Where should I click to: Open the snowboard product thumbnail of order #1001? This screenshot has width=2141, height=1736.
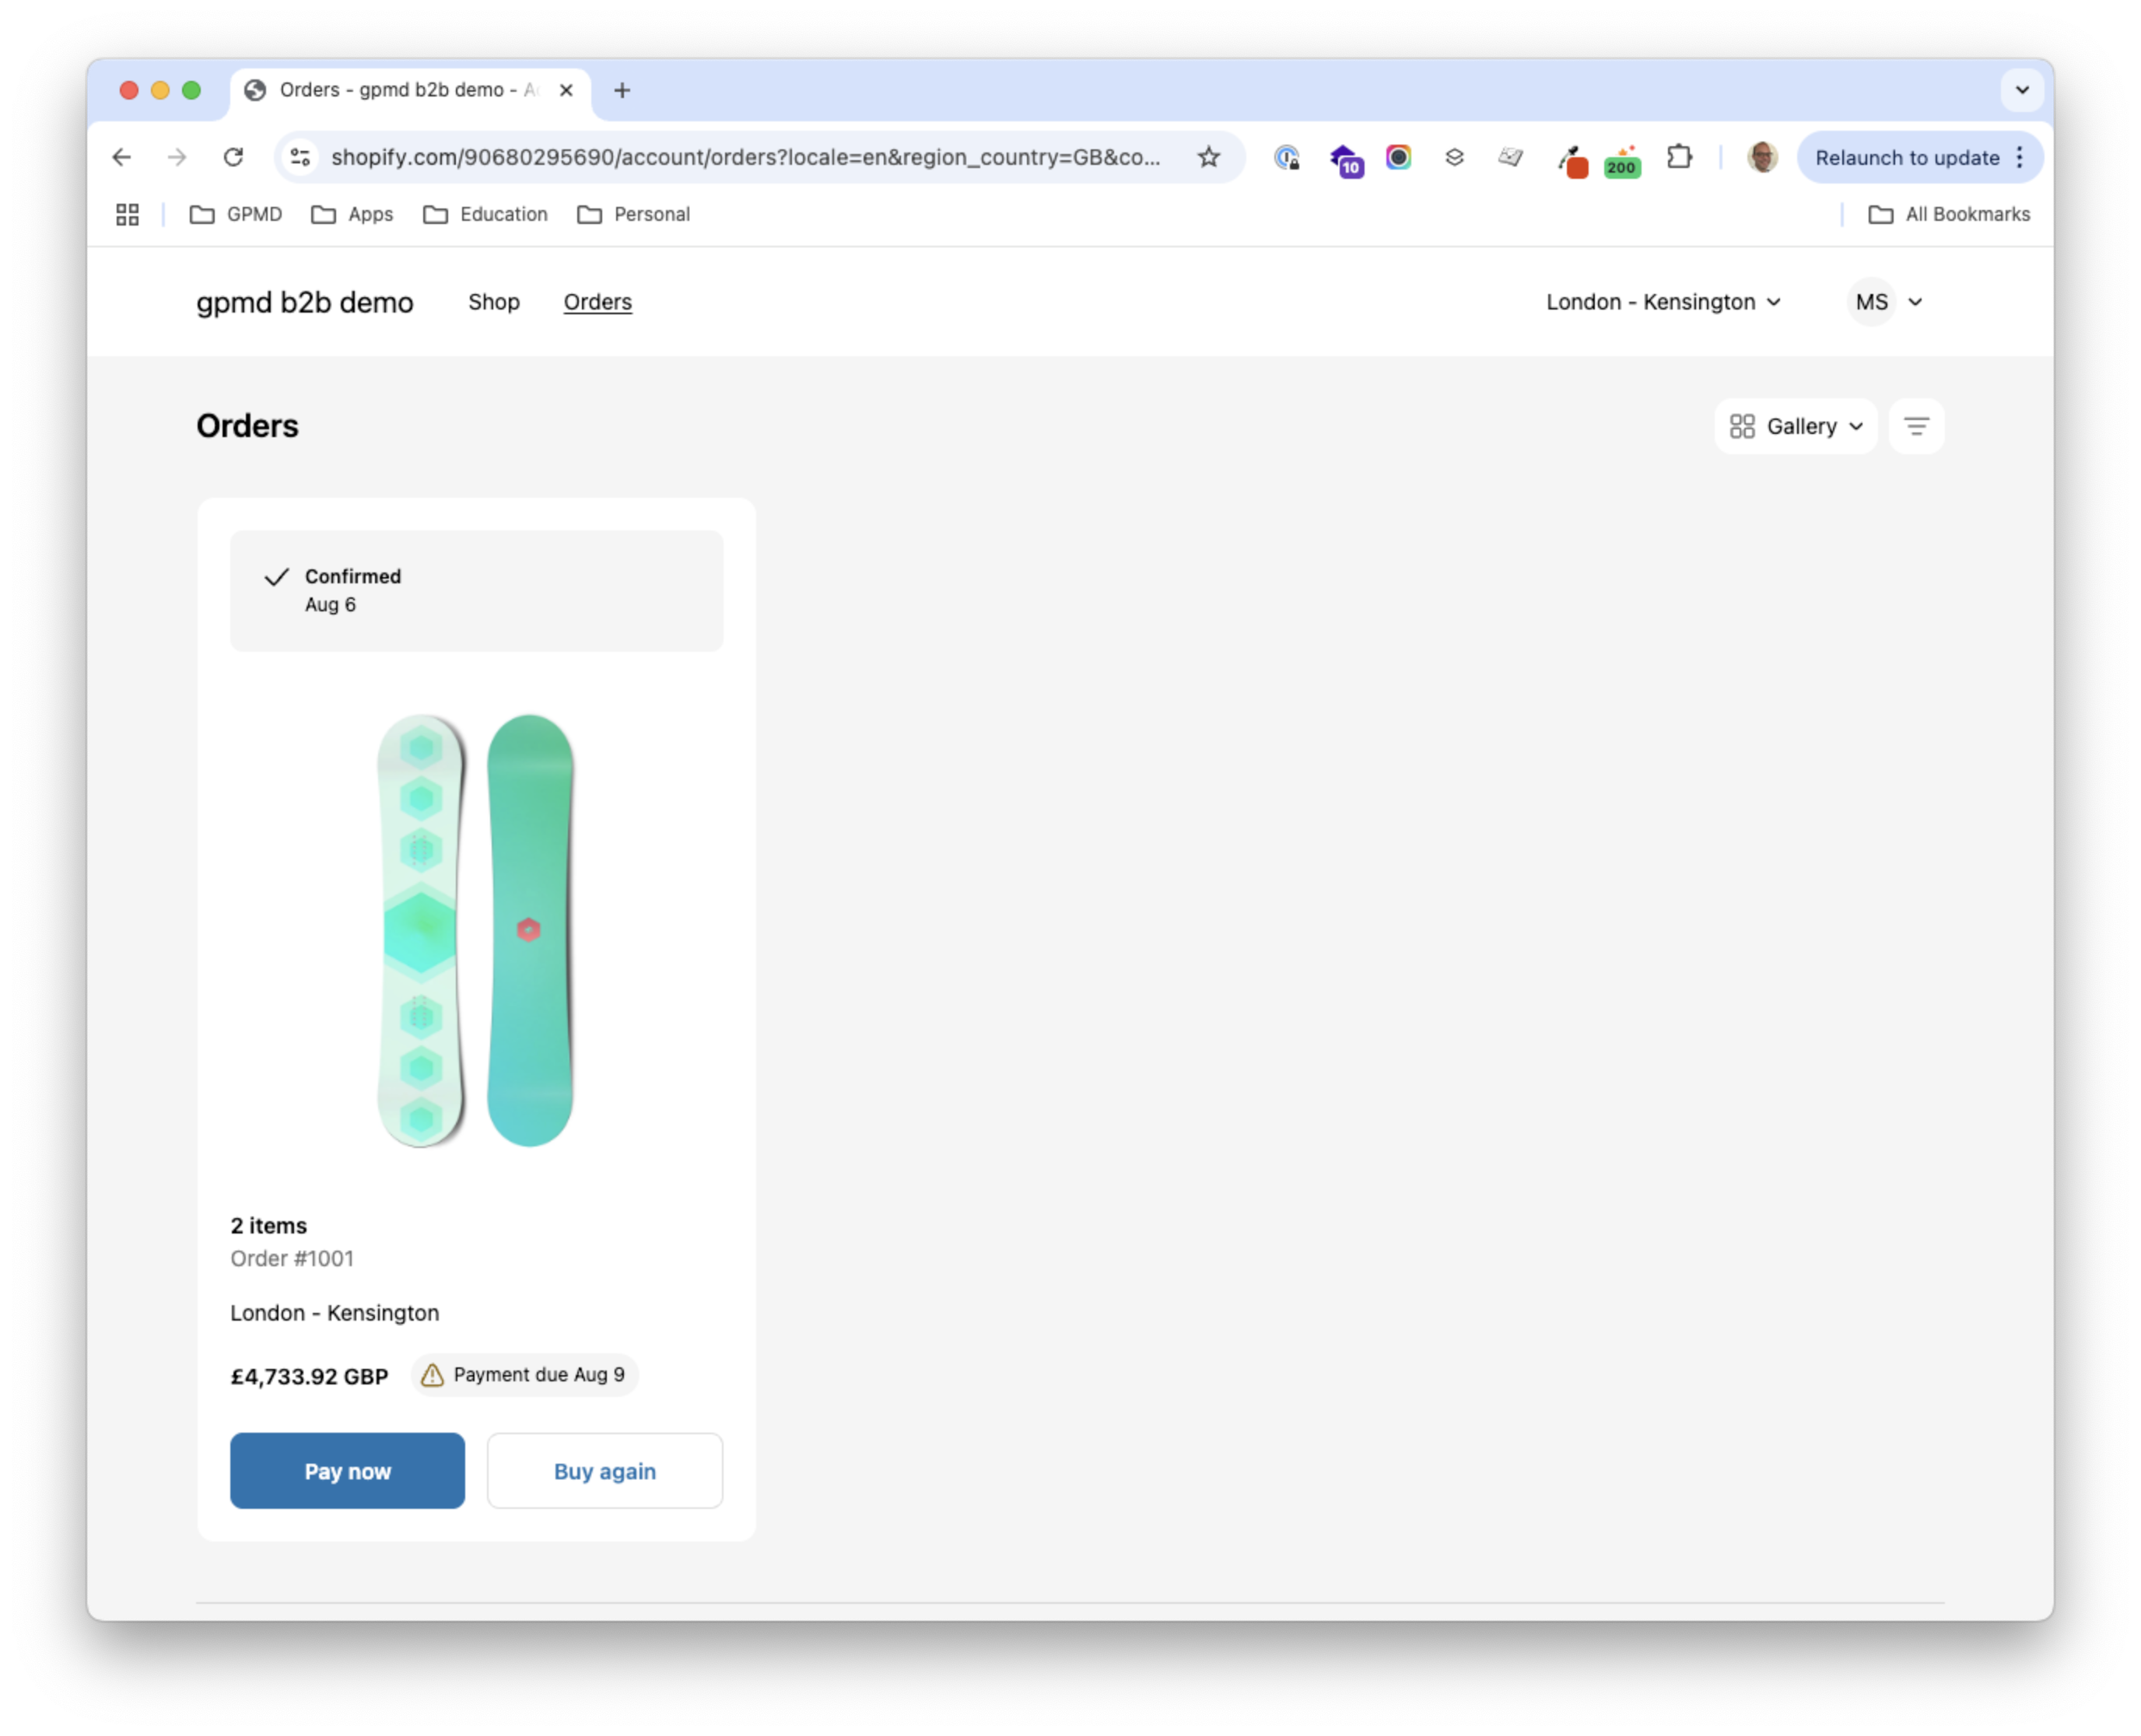tap(476, 930)
